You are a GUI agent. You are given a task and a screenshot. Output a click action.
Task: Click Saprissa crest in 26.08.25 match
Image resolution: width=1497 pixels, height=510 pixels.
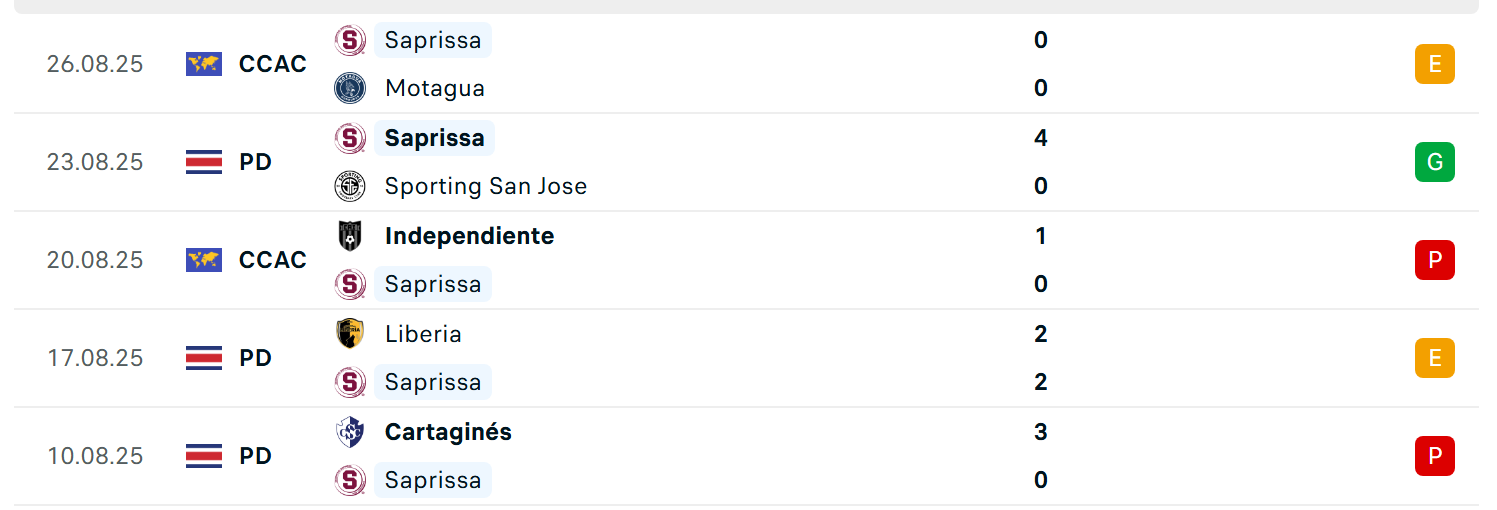[350, 40]
